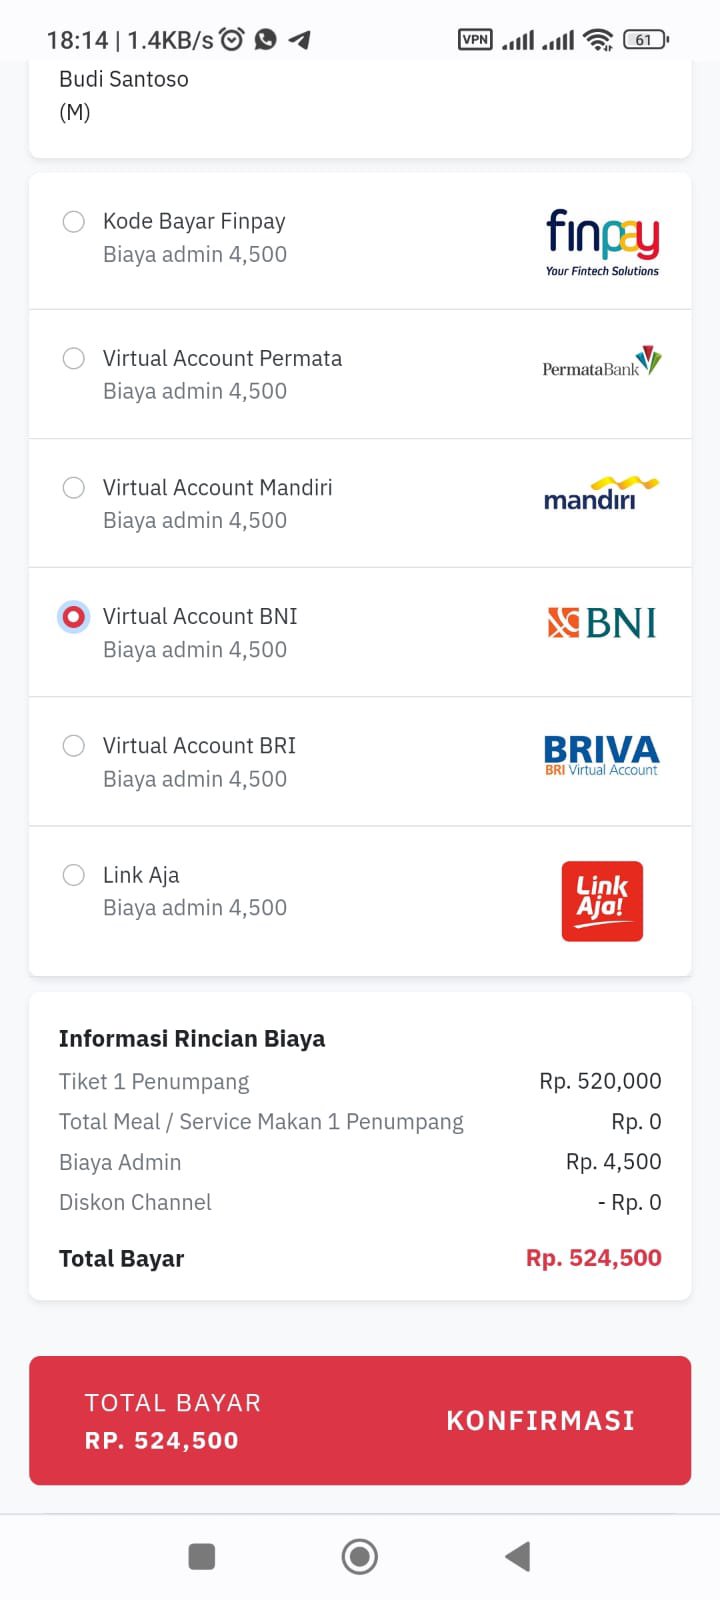Tap the BRIVA logo
The height and width of the screenshot is (1600, 720).
click(601, 754)
